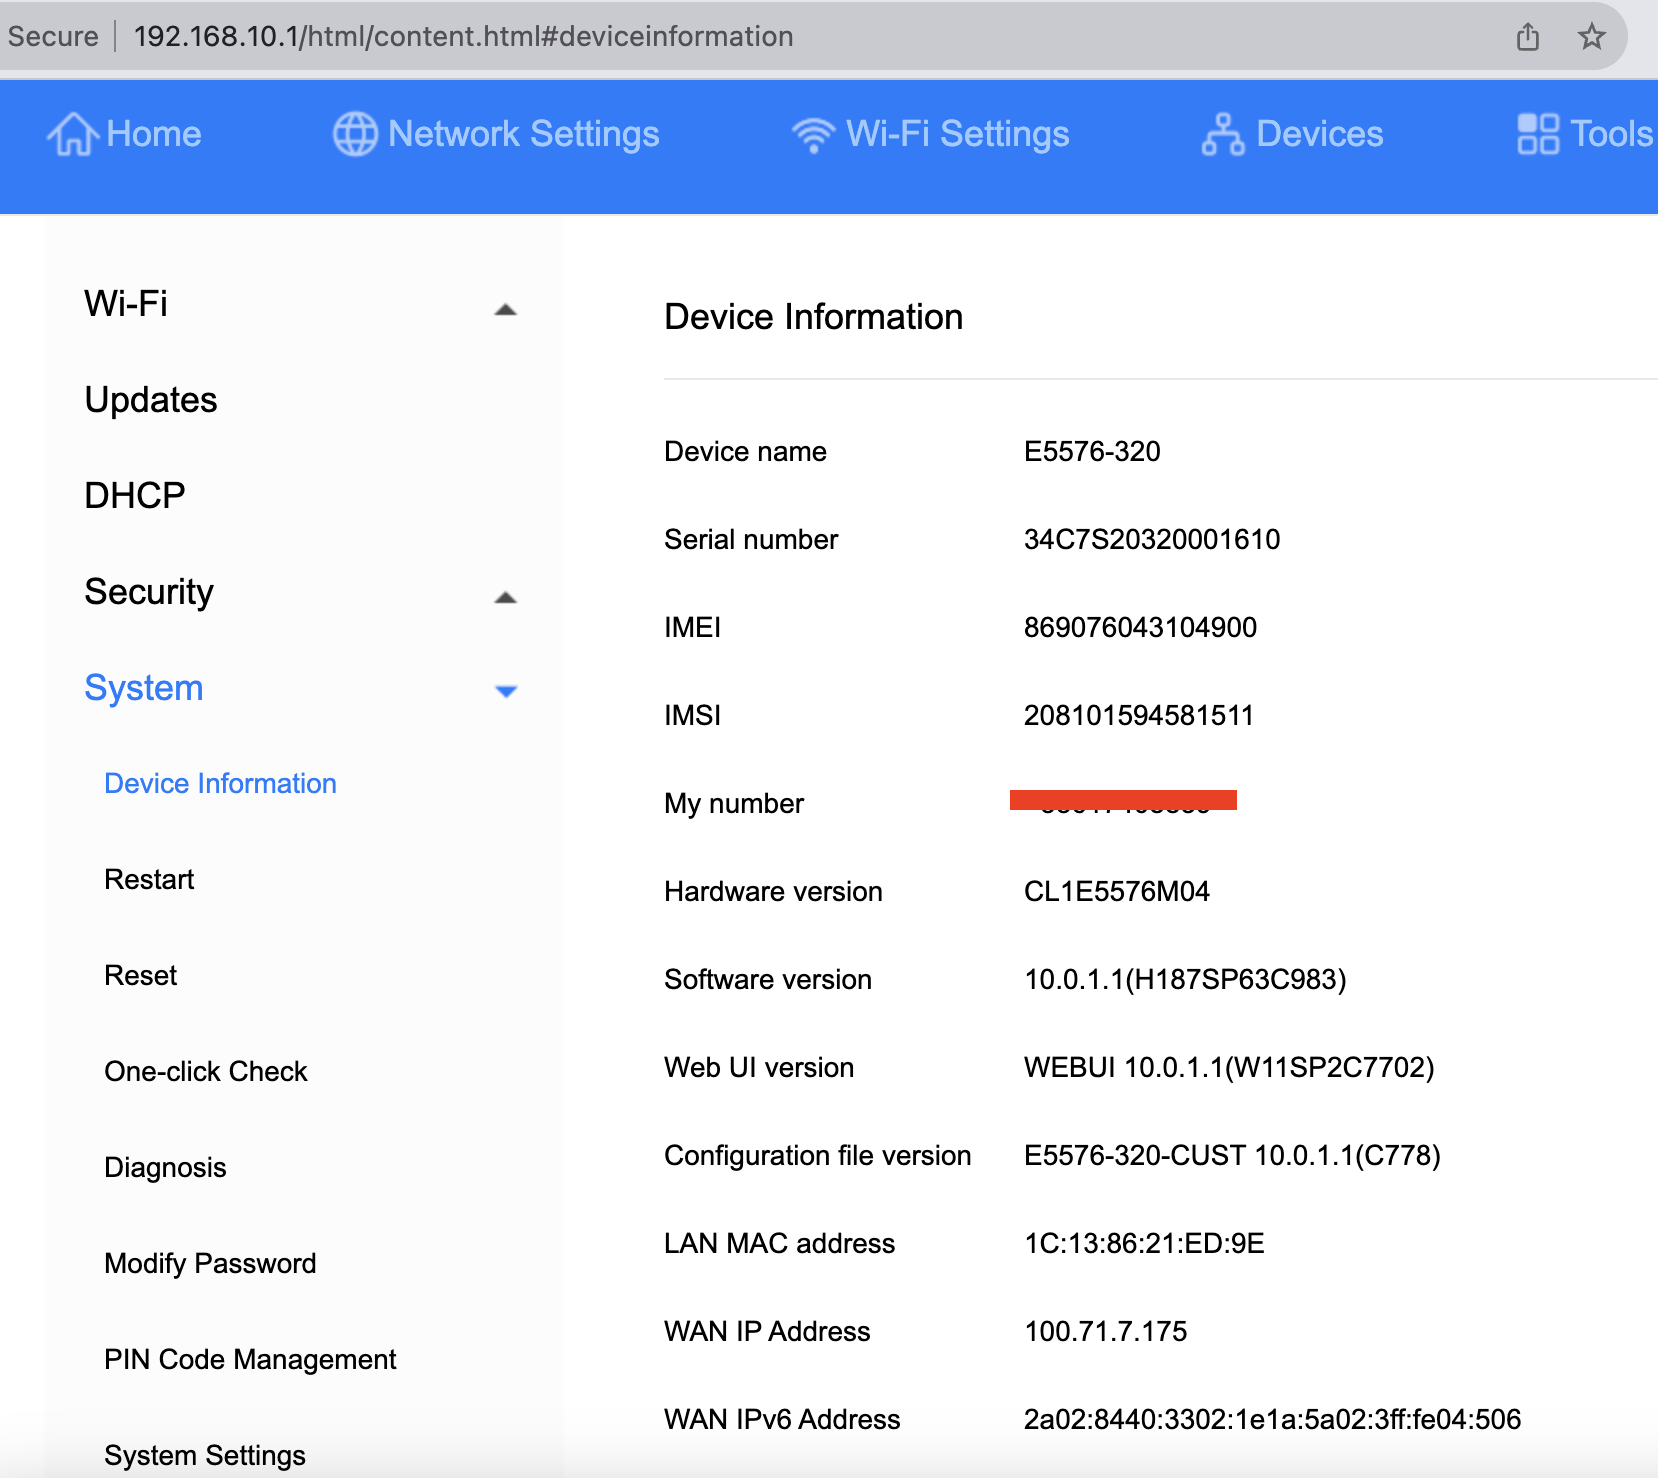Collapse the System section arrow
Image resolution: width=1658 pixels, height=1478 pixels.
pyautogui.click(x=505, y=691)
